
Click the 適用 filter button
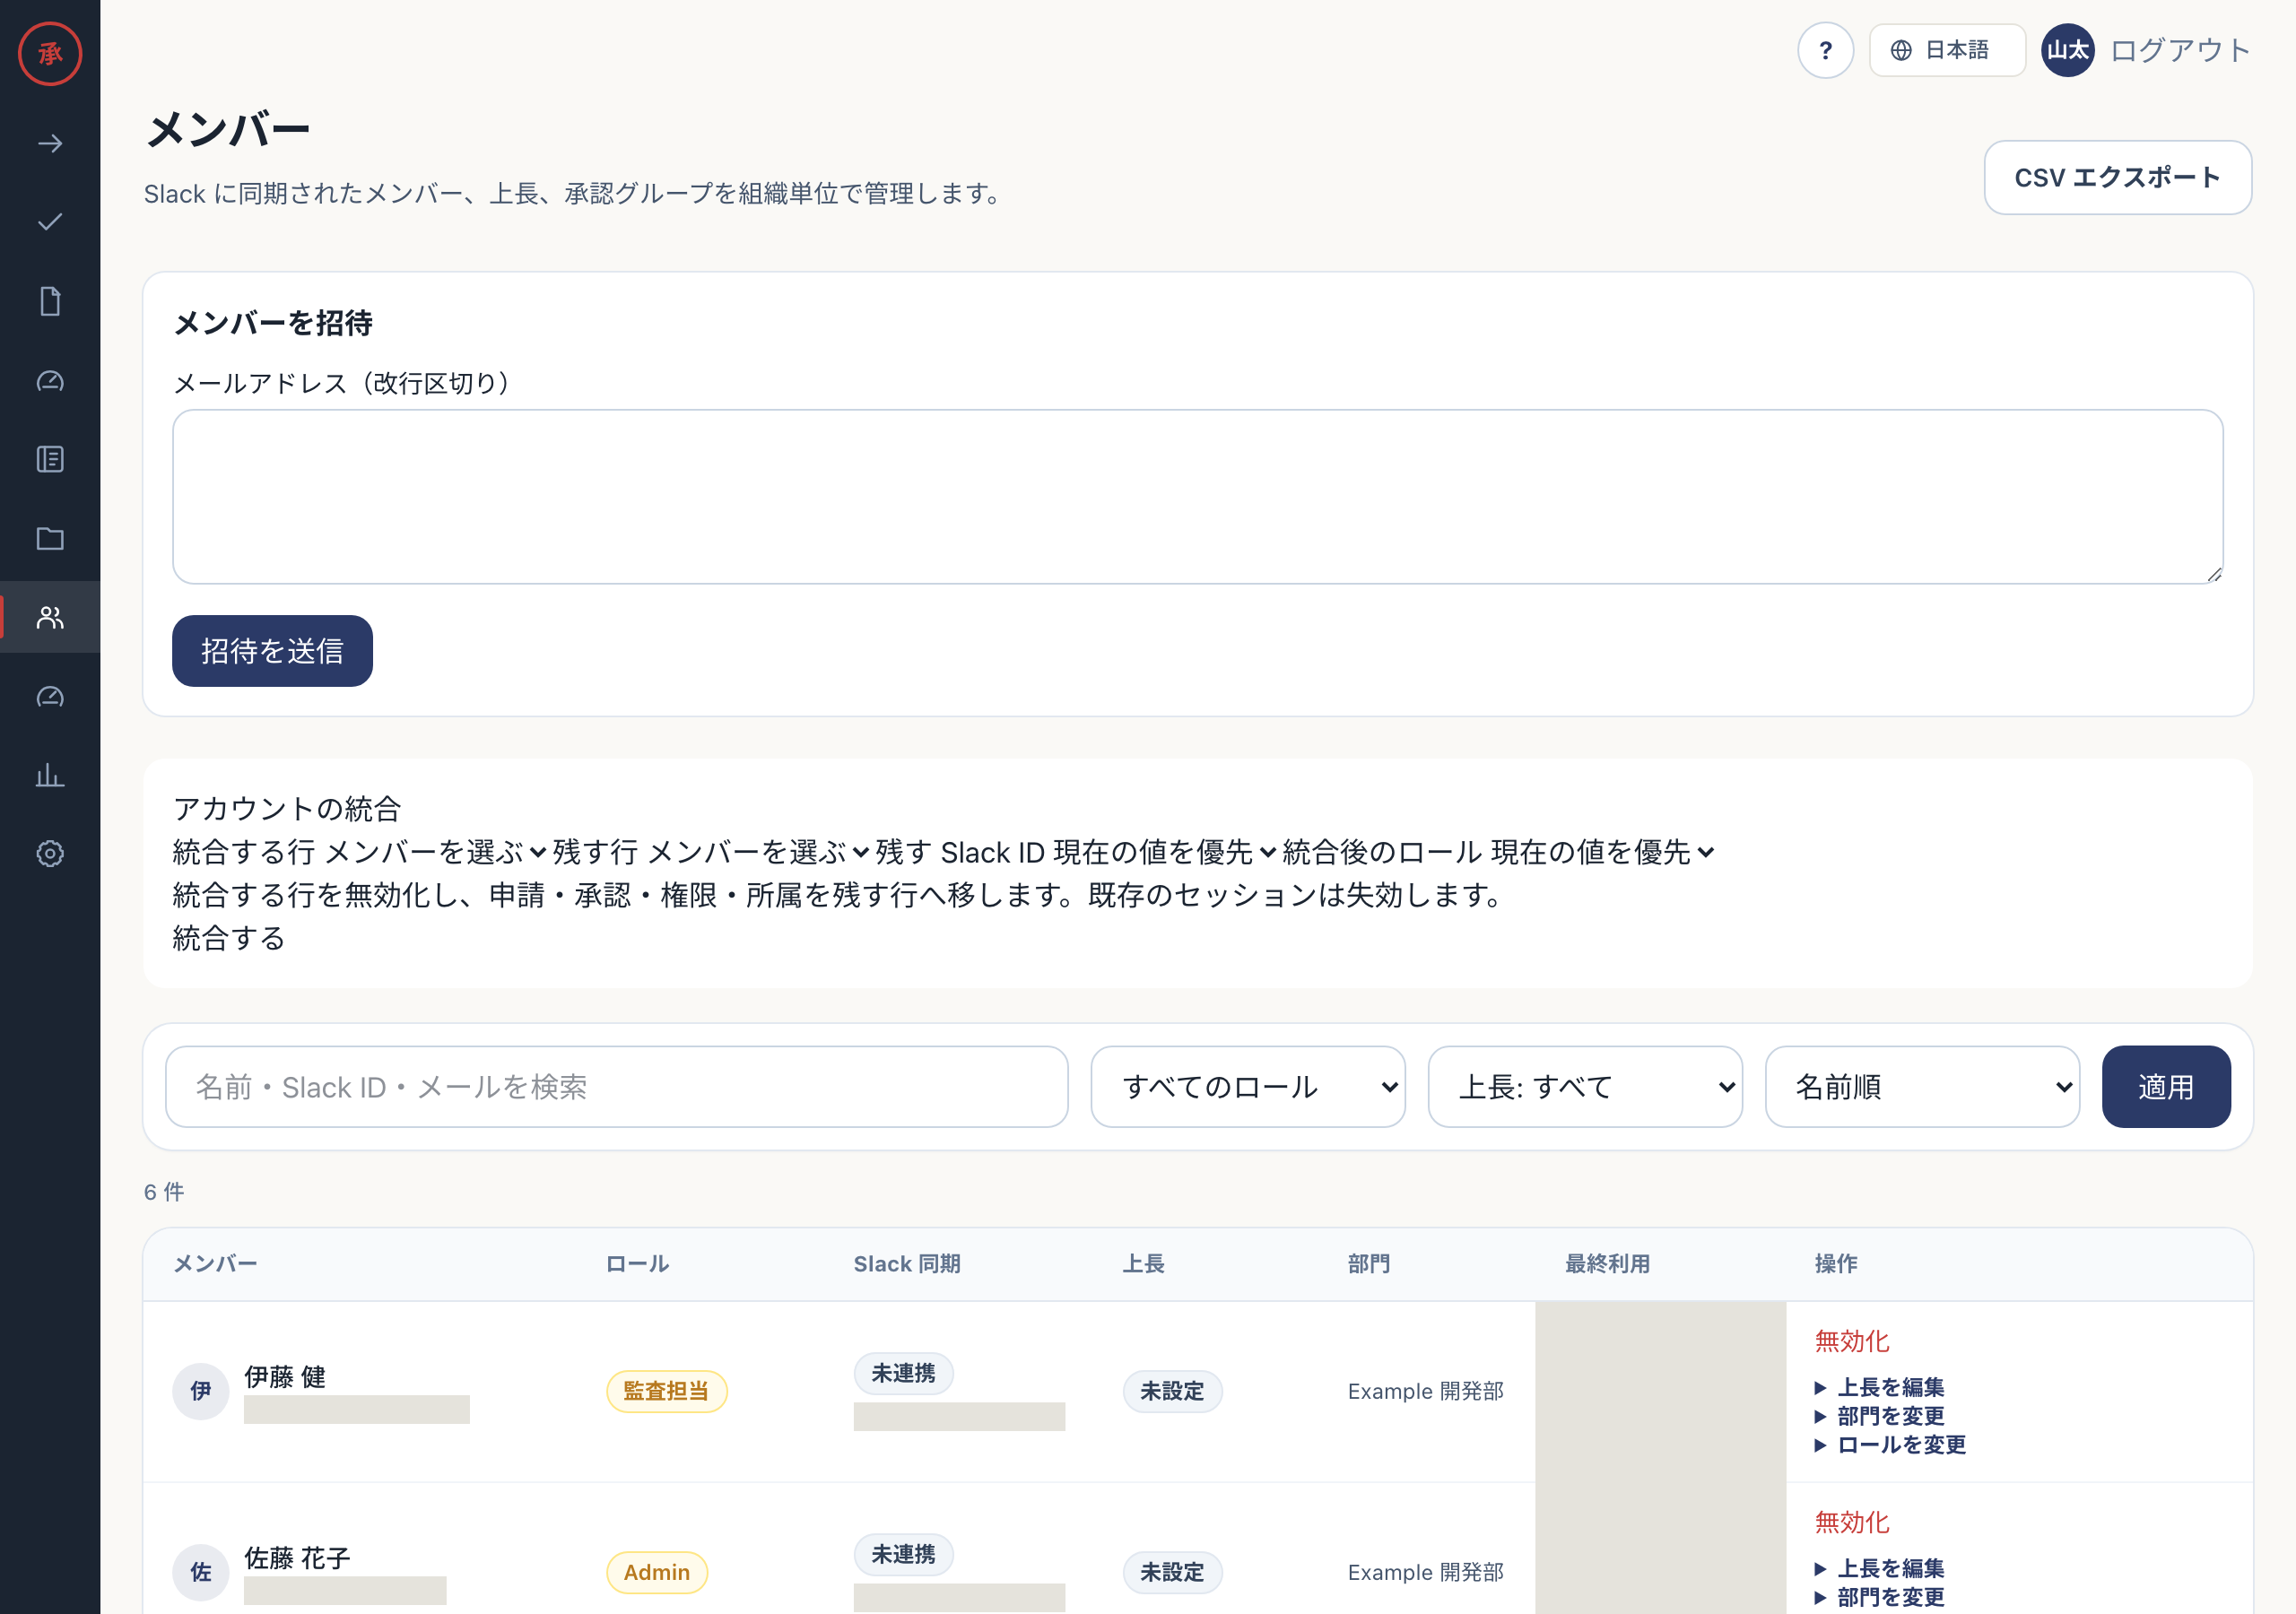pyautogui.click(x=2166, y=1087)
